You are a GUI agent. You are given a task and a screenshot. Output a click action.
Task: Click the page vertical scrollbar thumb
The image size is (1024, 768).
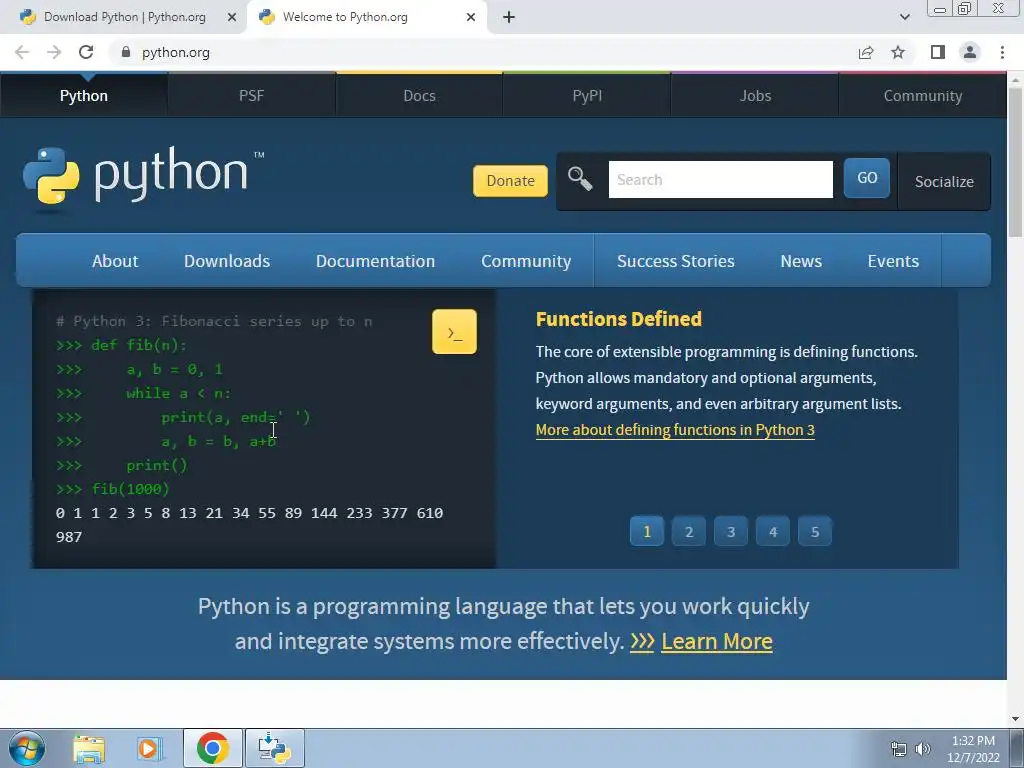tap(1015, 163)
